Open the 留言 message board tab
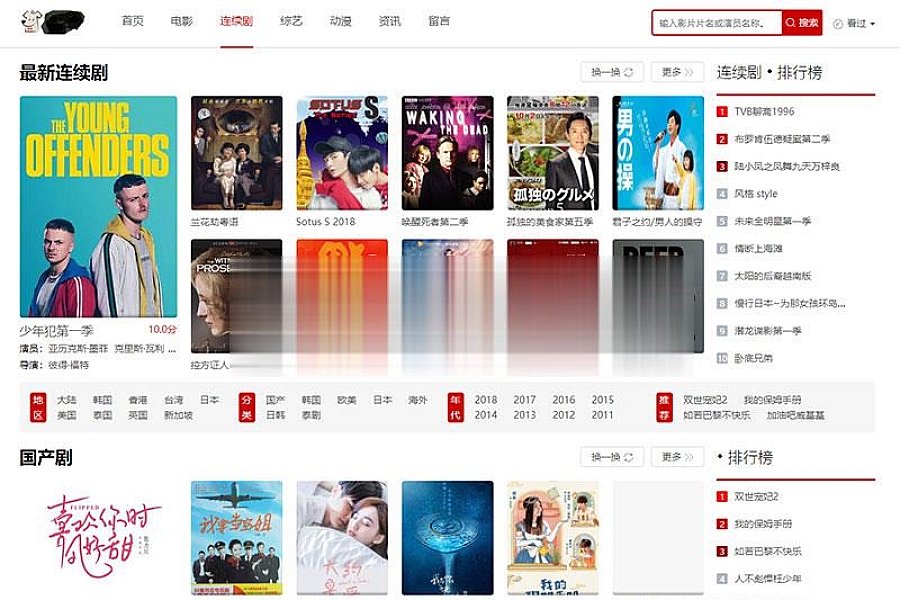The height and width of the screenshot is (600, 900). coord(439,21)
